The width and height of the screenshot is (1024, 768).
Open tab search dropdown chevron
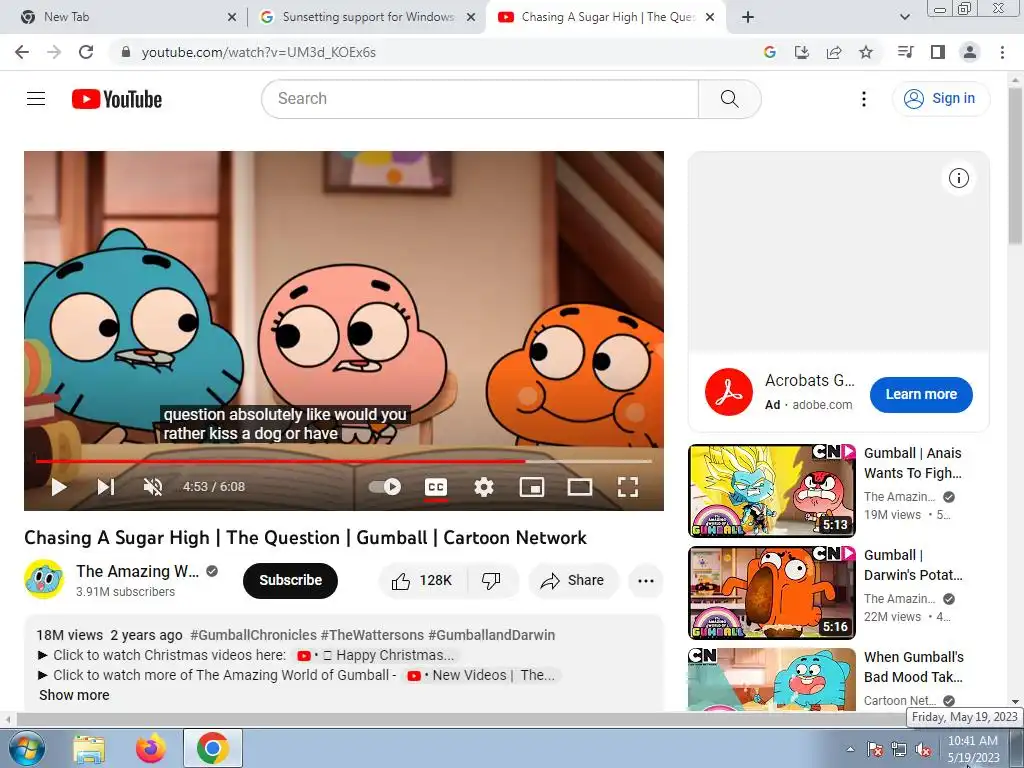(904, 18)
